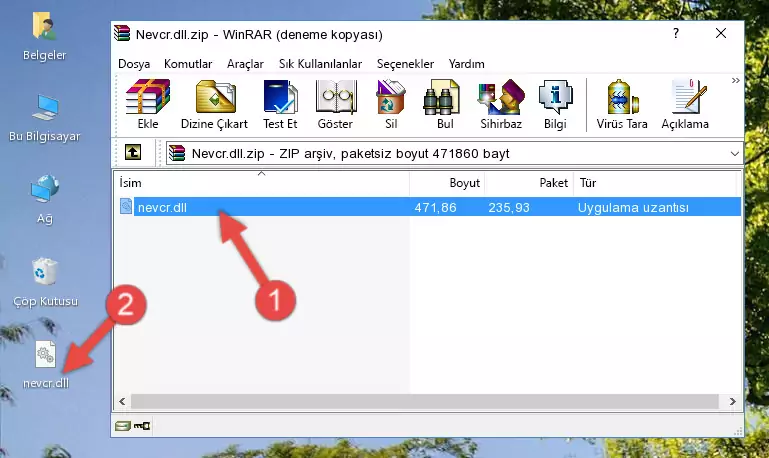Screen dimensions: 769x458
Task: Expand the toolbar overflow chevron
Action: (x=735, y=80)
